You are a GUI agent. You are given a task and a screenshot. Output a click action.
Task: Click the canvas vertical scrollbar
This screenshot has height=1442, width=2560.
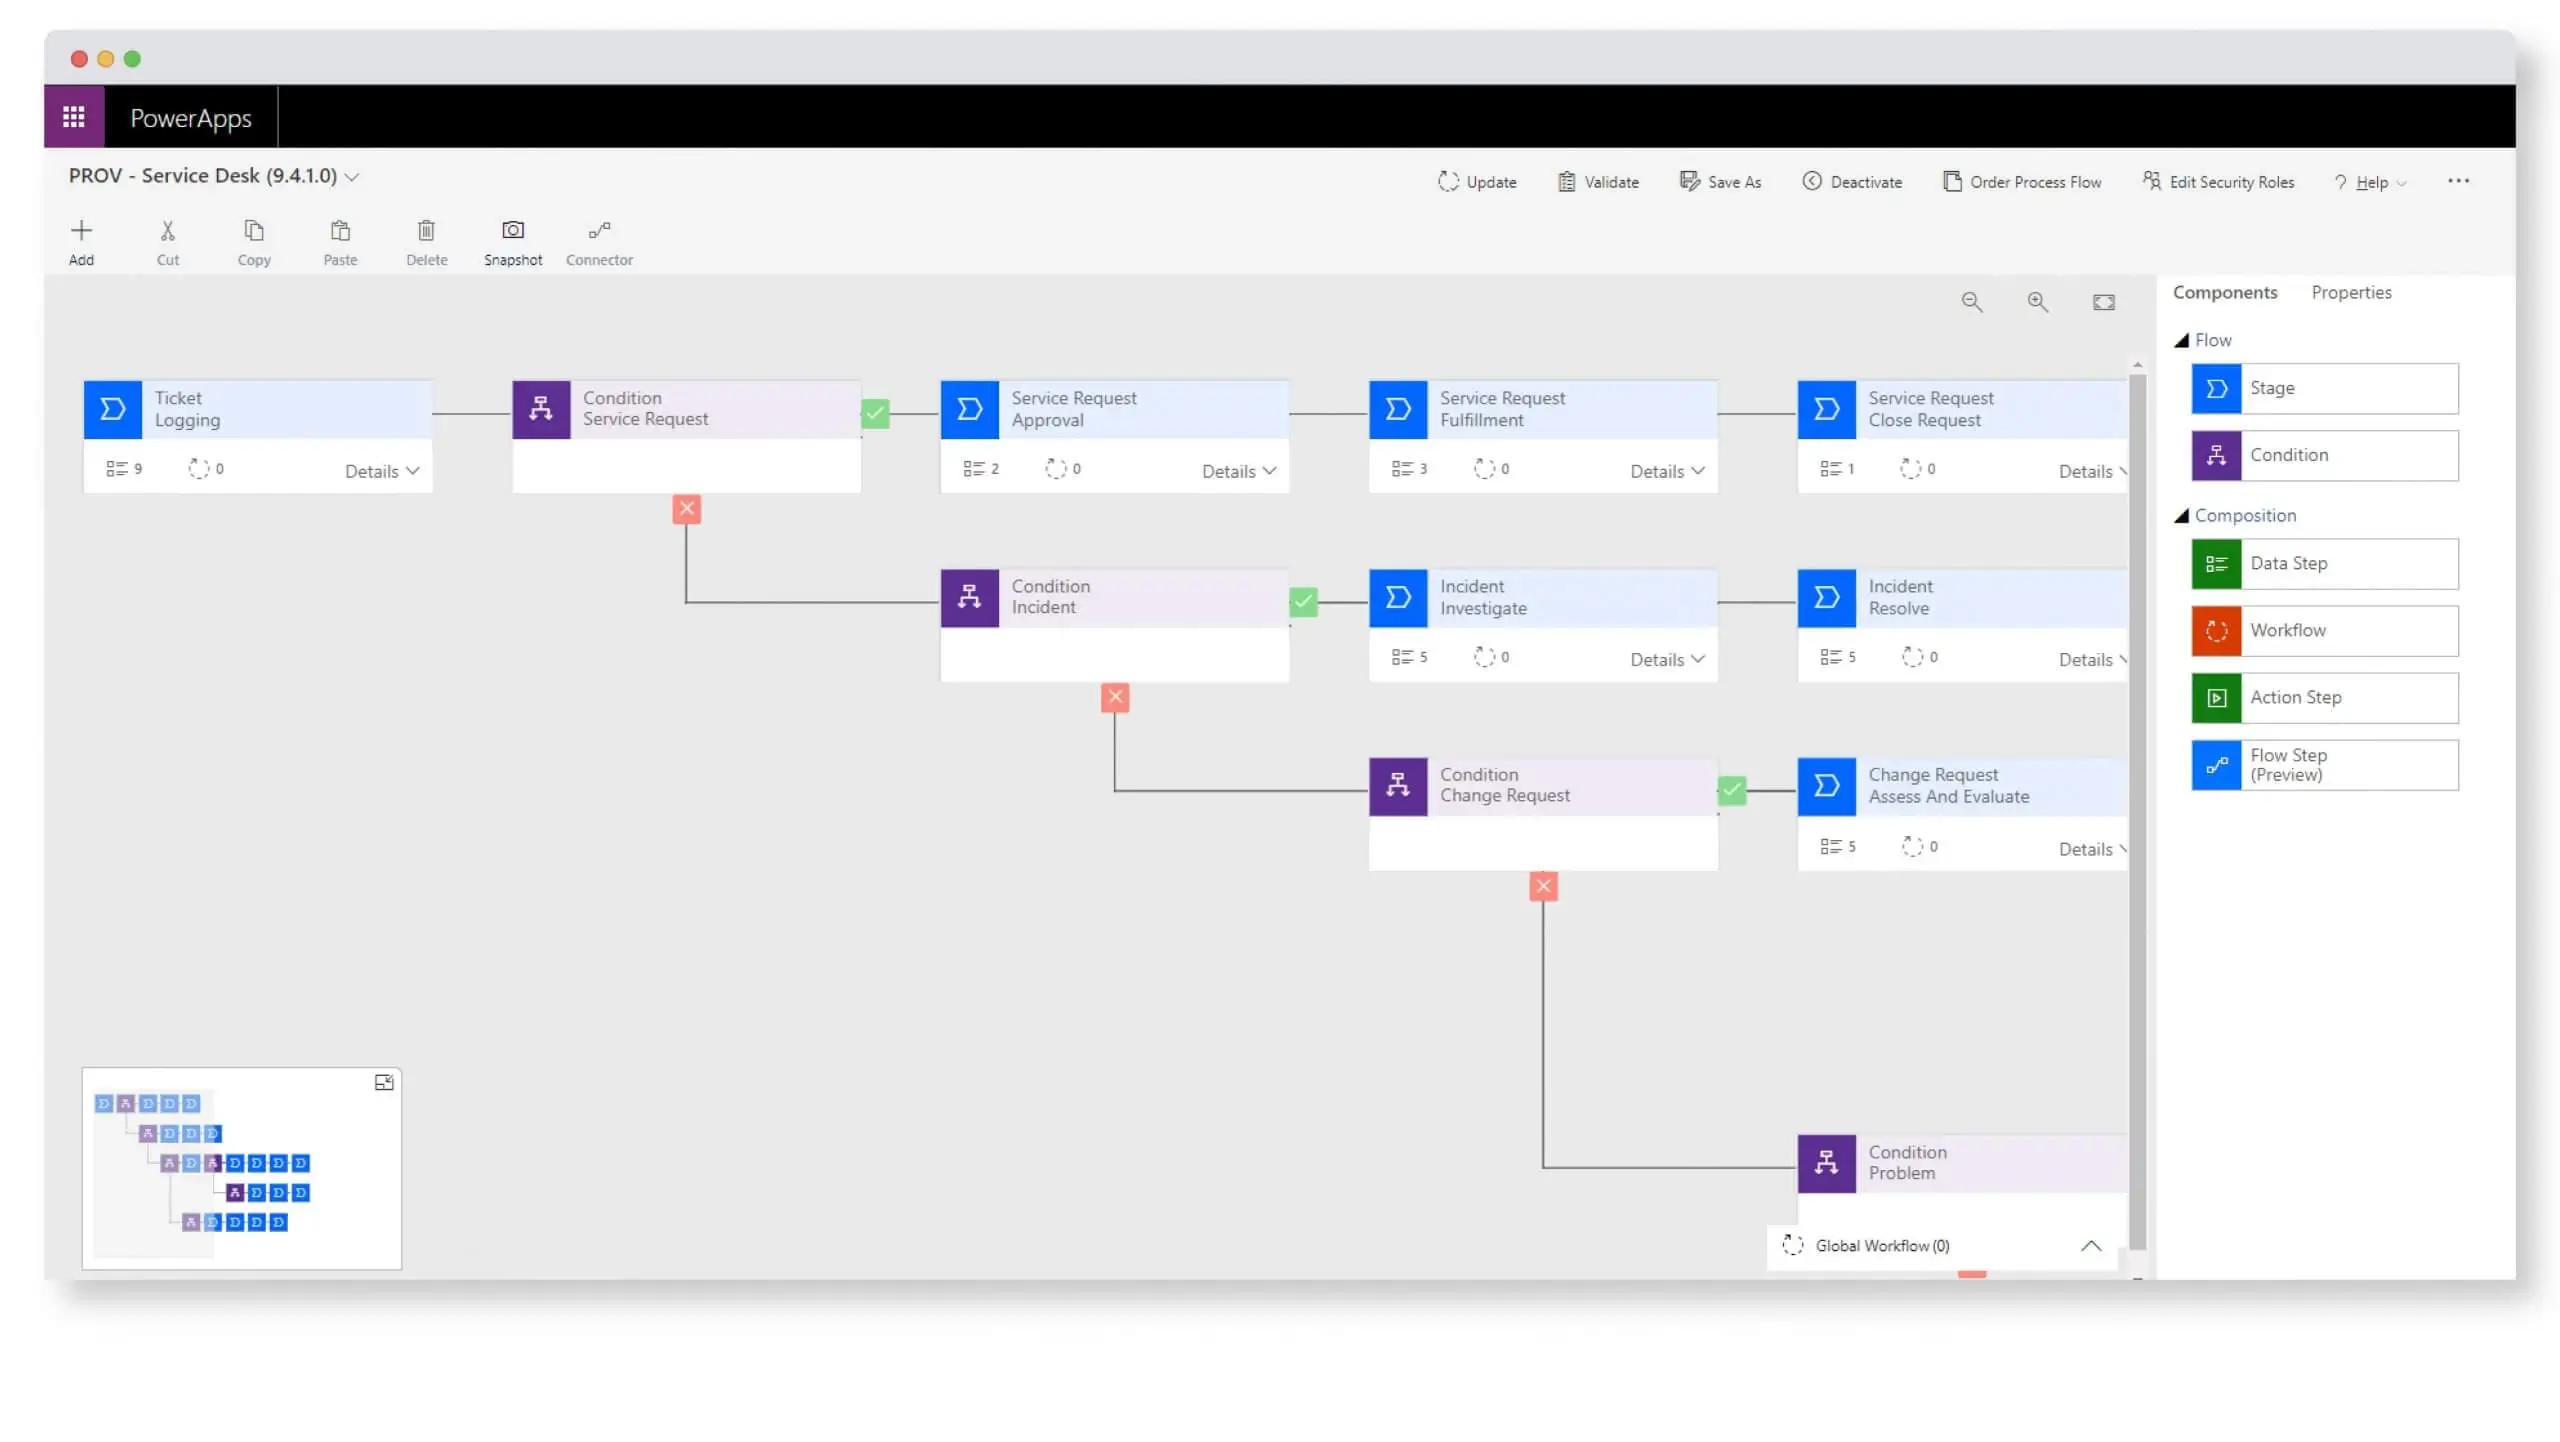click(2137, 812)
